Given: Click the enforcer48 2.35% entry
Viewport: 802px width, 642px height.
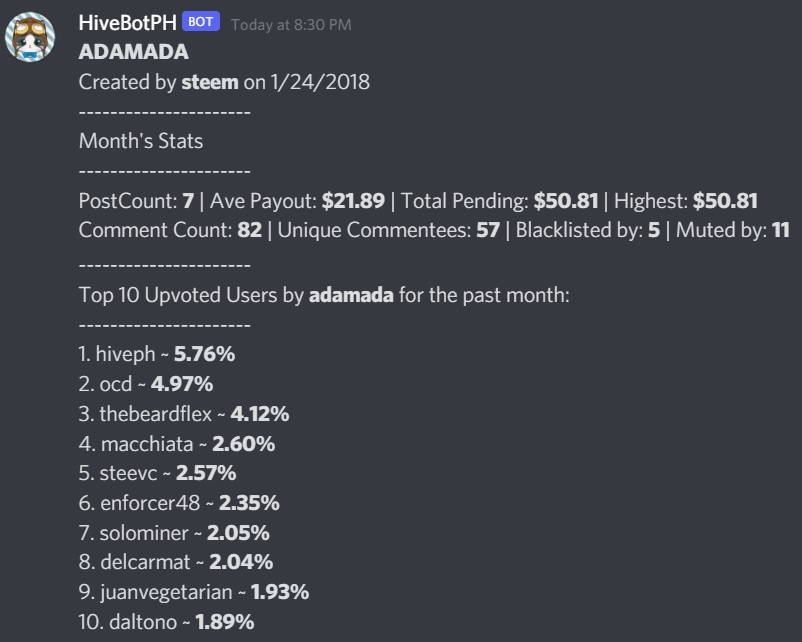Looking at the screenshot, I should pyautogui.click(x=179, y=503).
